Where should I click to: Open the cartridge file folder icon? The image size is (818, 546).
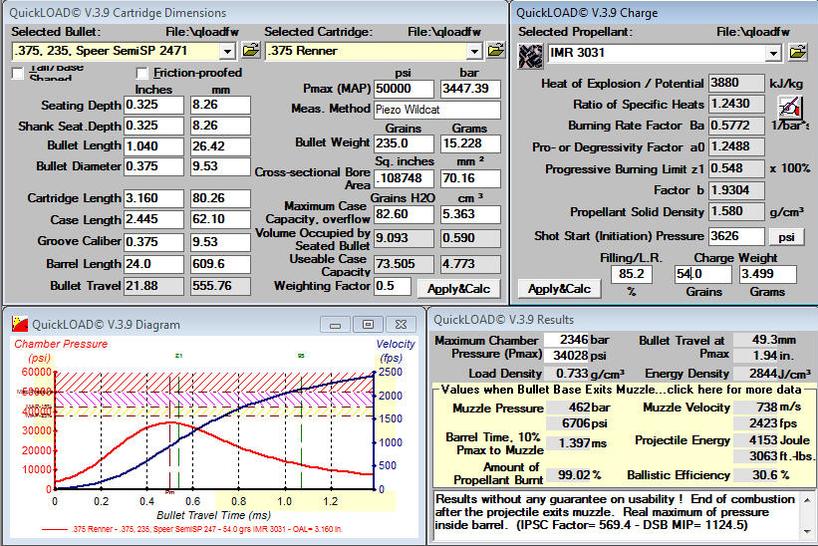[x=496, y=51]
